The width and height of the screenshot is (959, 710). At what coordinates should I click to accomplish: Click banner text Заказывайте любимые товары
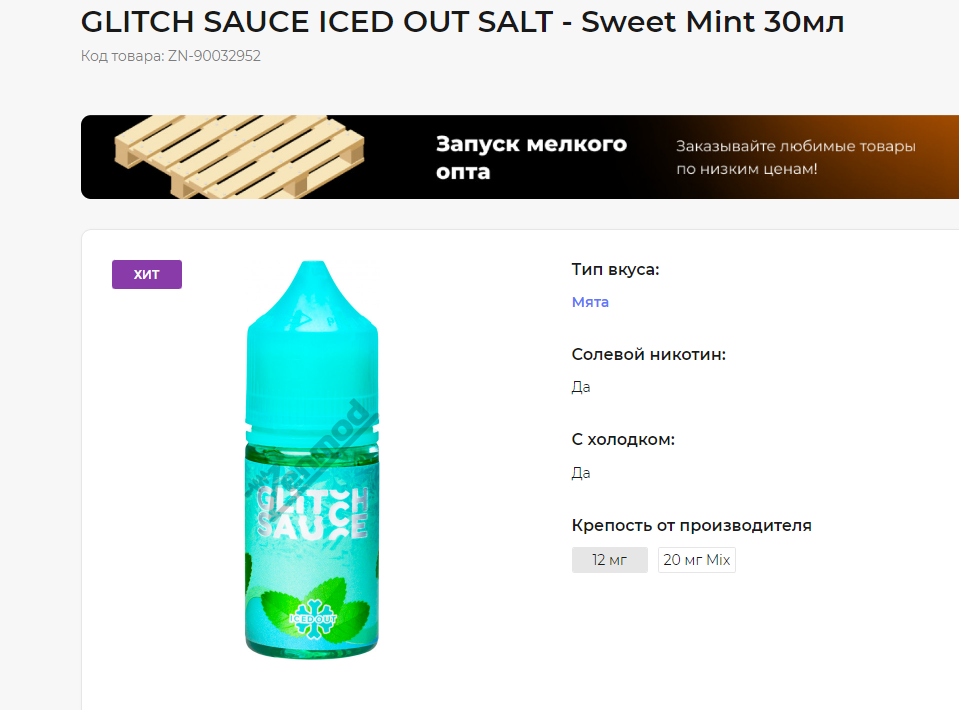click(x=796, y=147)
